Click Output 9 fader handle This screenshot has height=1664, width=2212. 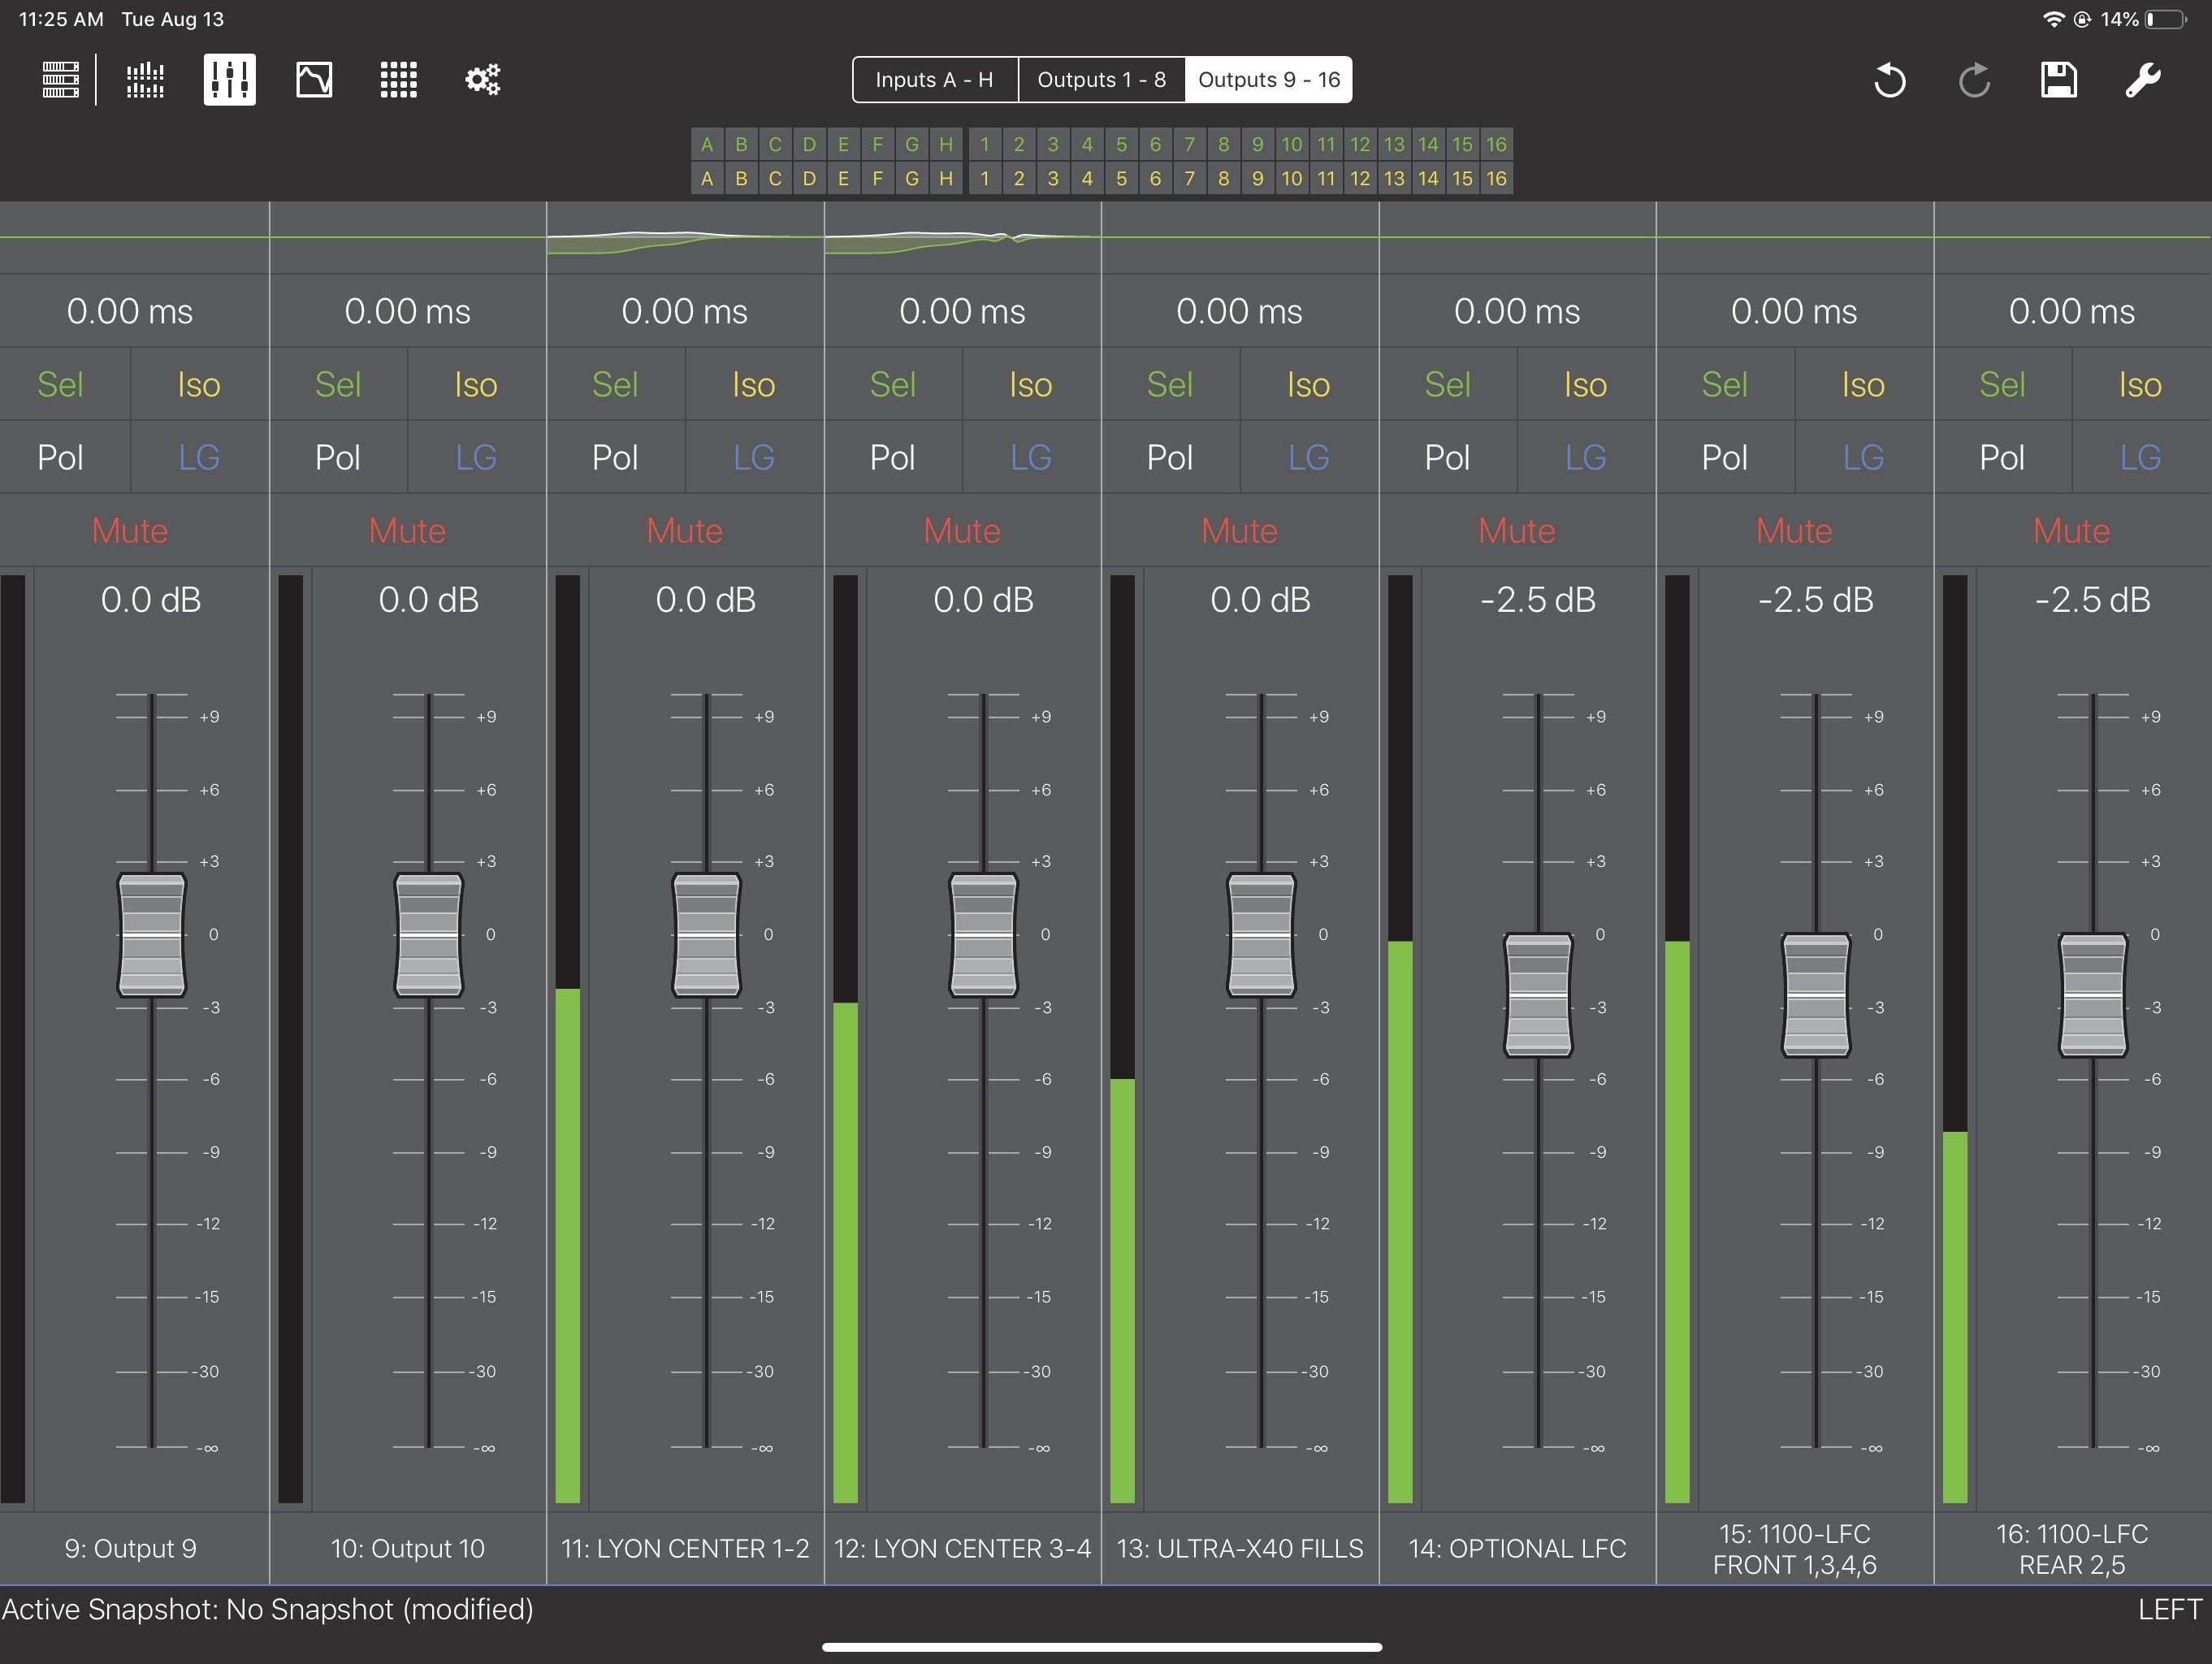[152, 935]
